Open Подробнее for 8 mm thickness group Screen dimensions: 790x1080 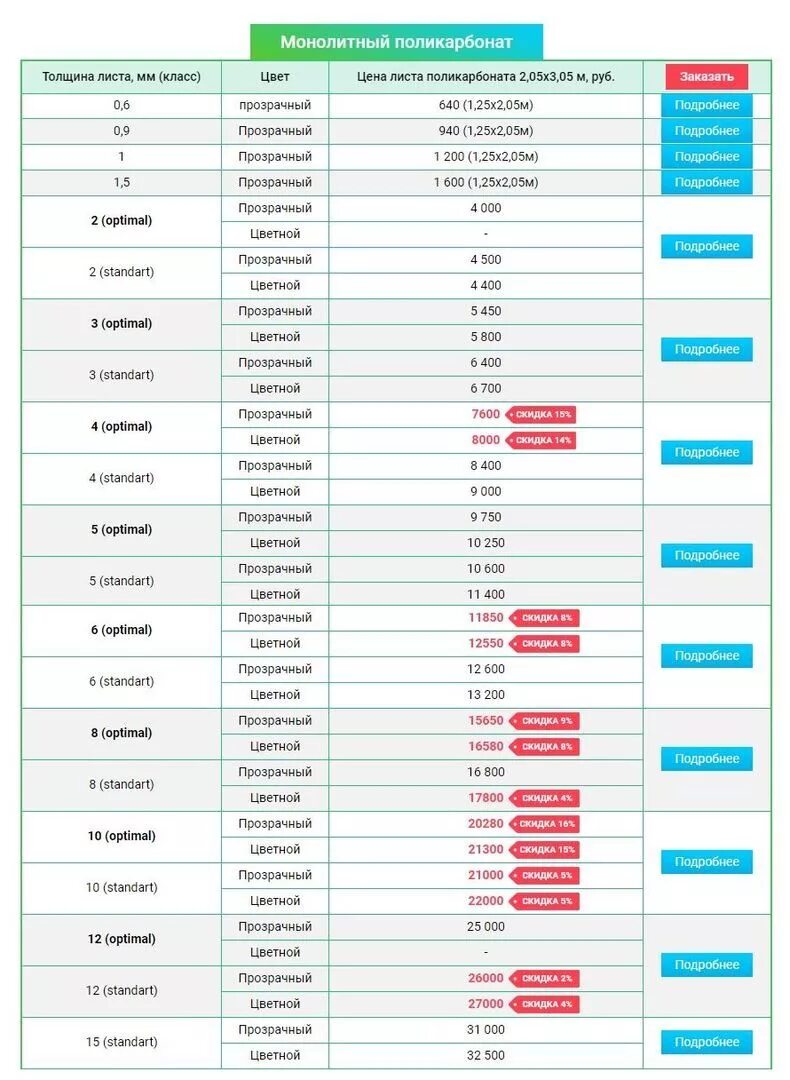pos(706,758)
